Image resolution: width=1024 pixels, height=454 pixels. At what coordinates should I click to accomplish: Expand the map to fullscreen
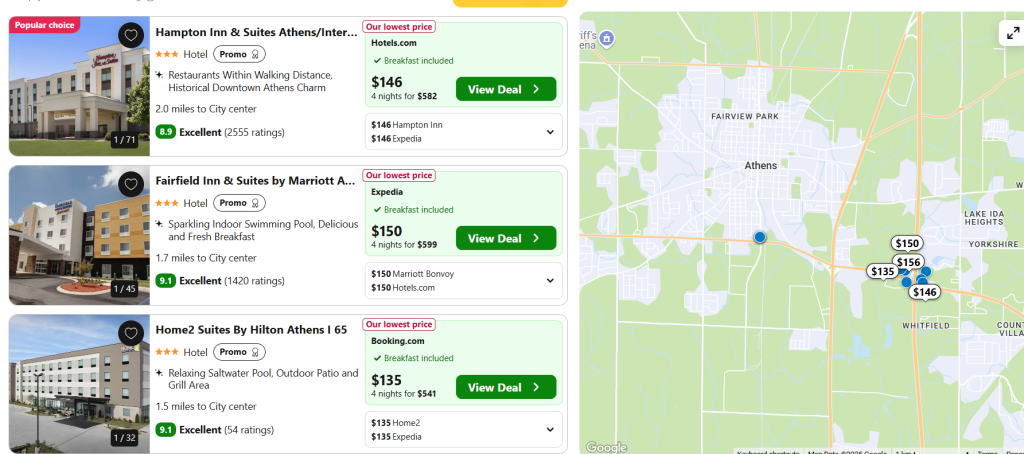(1009, 33)
